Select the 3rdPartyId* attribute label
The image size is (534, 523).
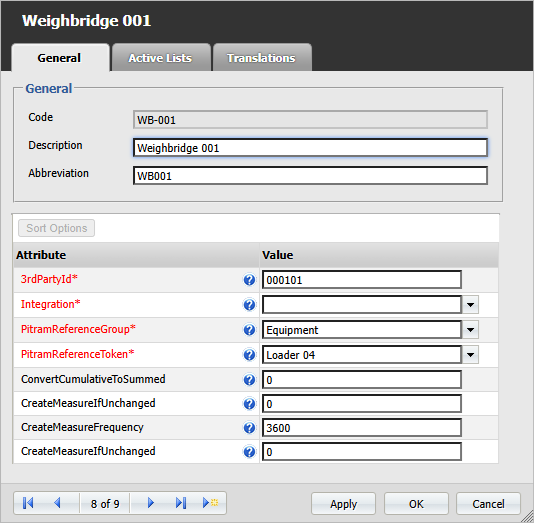[x=49, y=279]
